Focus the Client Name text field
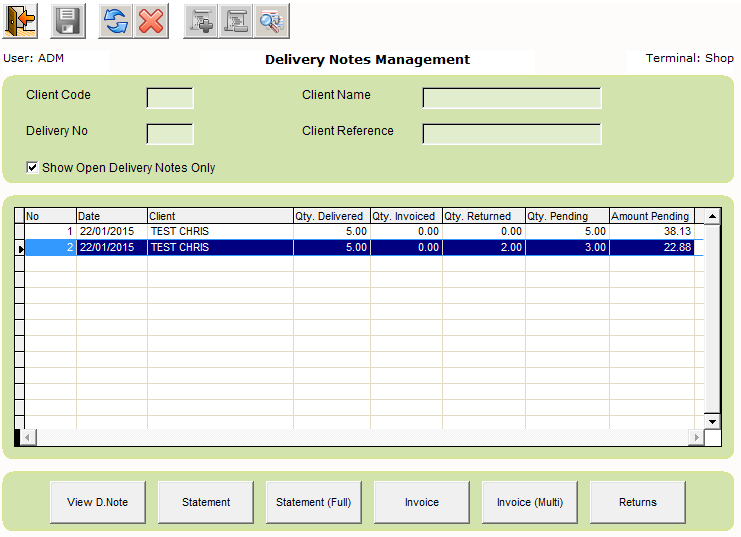This screenshot has width=741, height=537. tap(512, 97)
